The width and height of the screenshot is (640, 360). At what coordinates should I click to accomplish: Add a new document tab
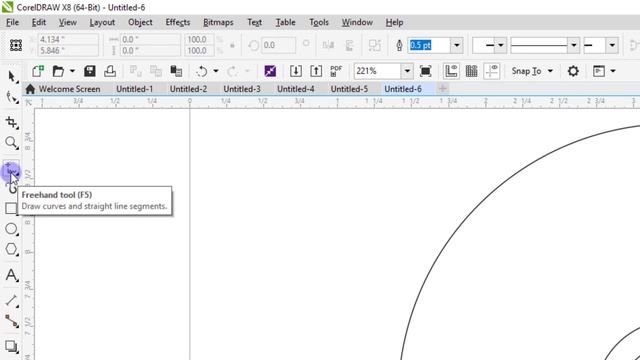tap(442, 88)
